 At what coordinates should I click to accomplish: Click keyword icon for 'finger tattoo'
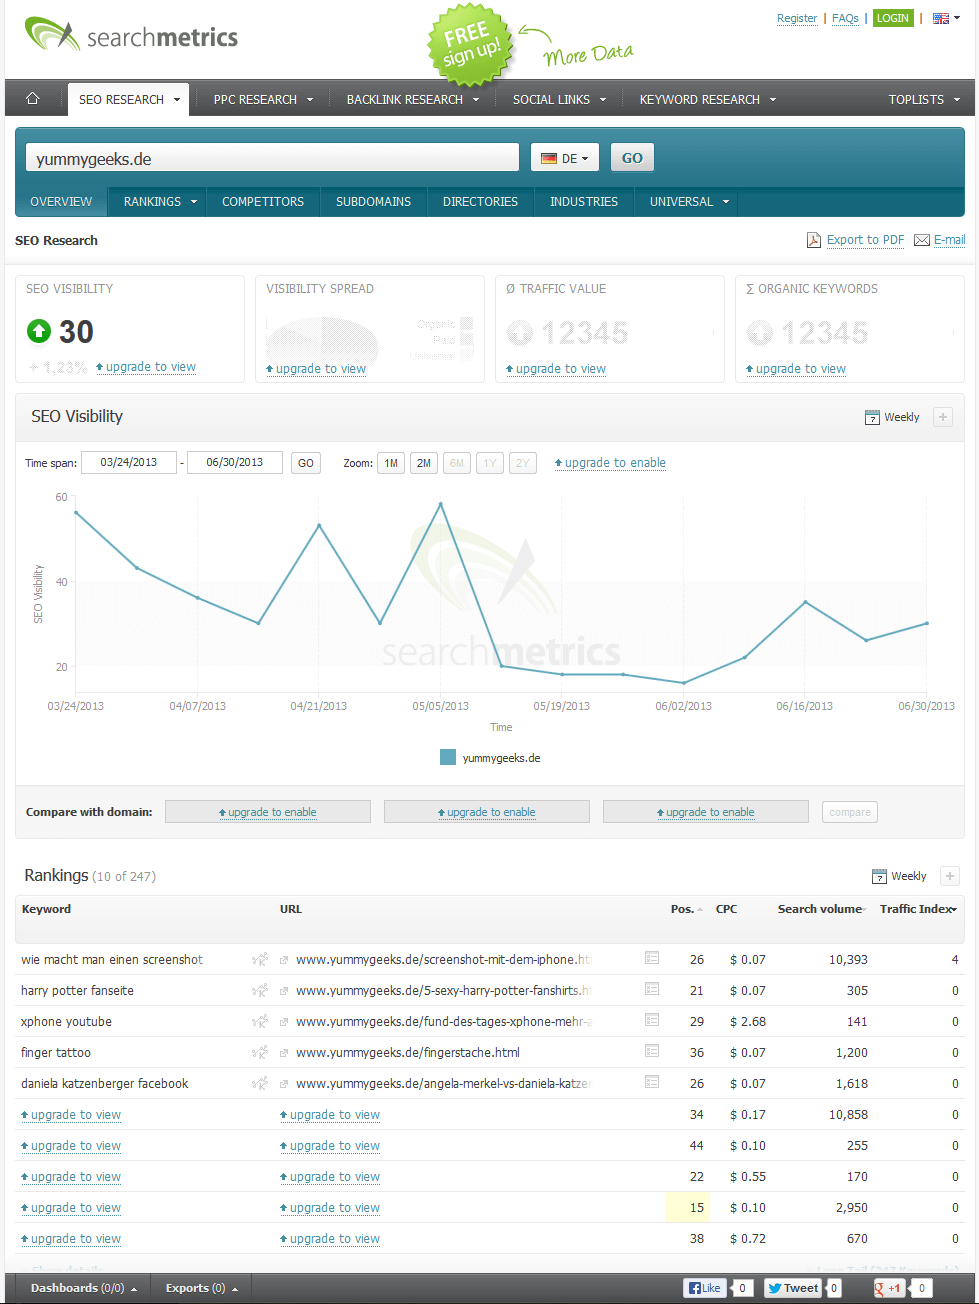(x=260, y=1053)
